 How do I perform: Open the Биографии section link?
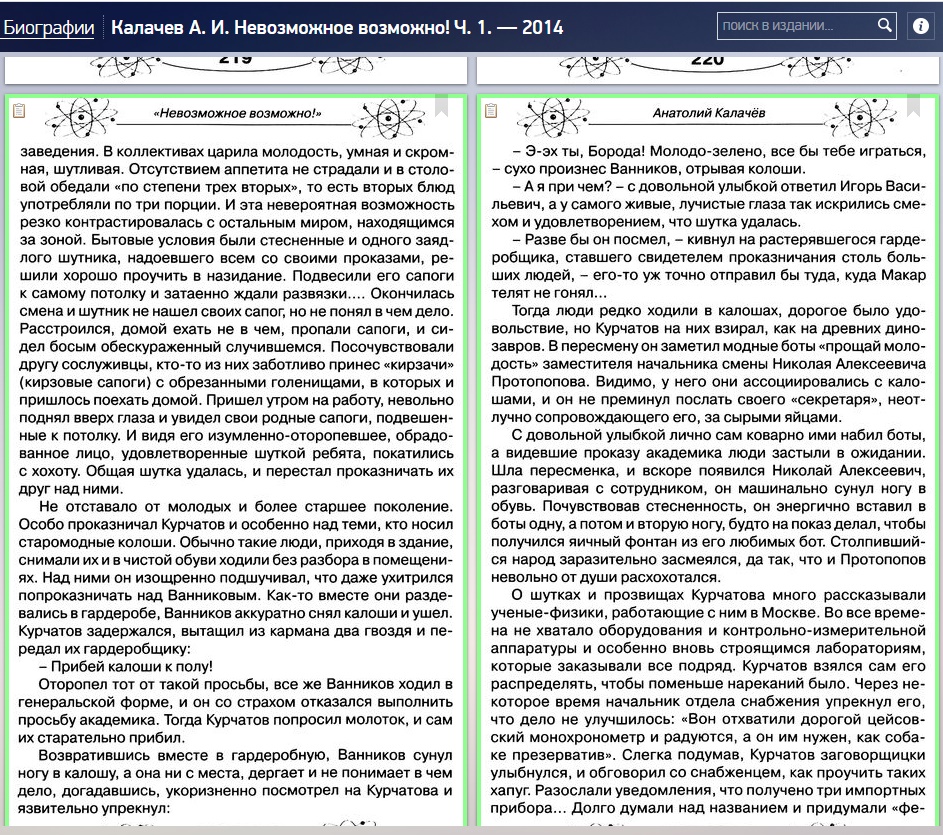[49, 28]
